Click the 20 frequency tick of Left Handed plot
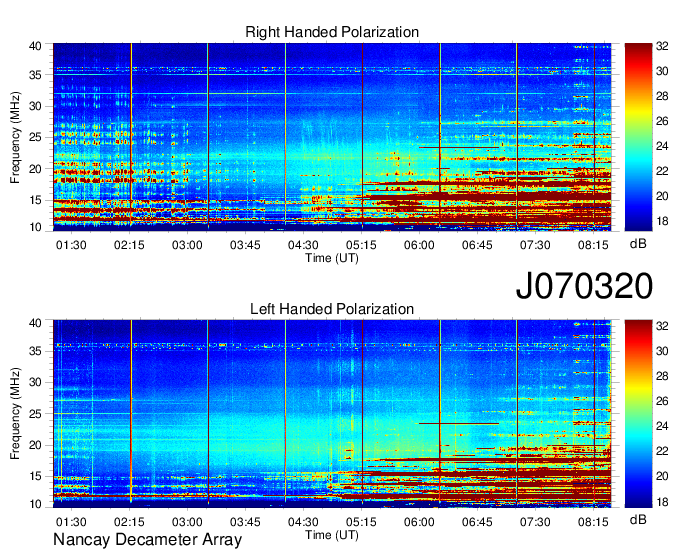 tap(36, 445)
